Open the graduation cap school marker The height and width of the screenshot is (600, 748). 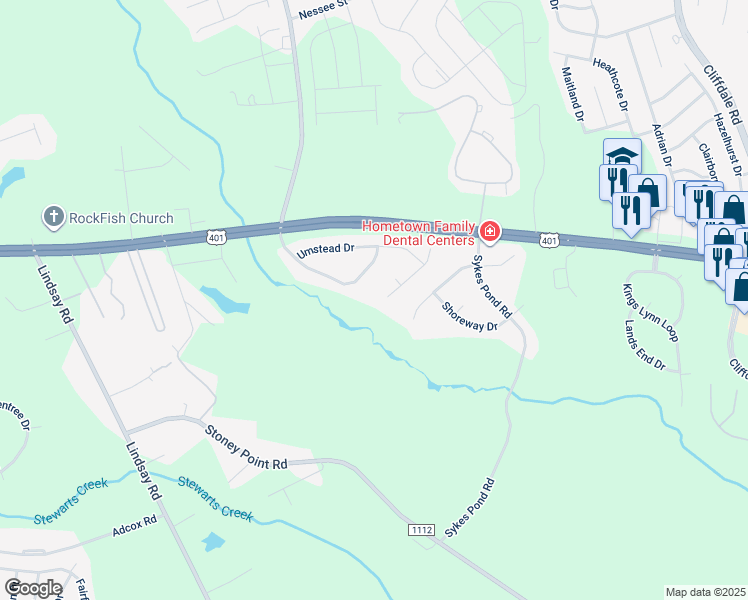[622, 153]
